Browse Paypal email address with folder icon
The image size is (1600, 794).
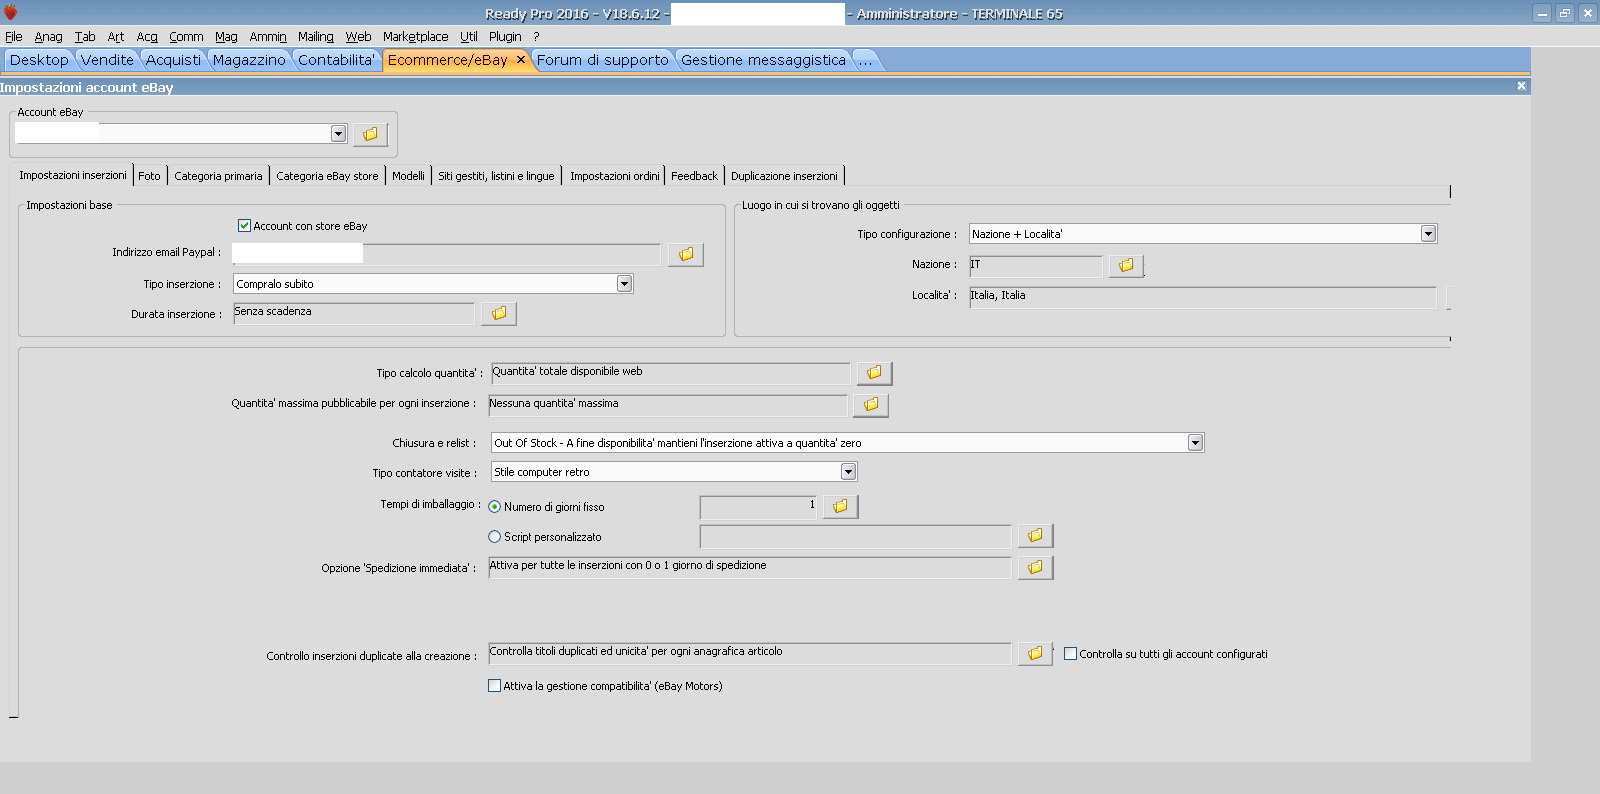tap(686, 254)
